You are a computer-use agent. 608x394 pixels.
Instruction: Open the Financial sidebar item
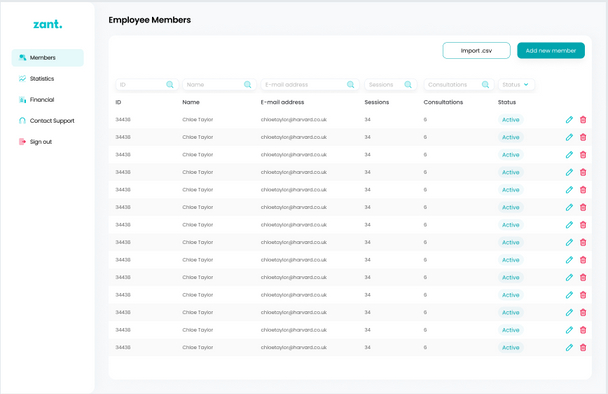click(36, 100)
